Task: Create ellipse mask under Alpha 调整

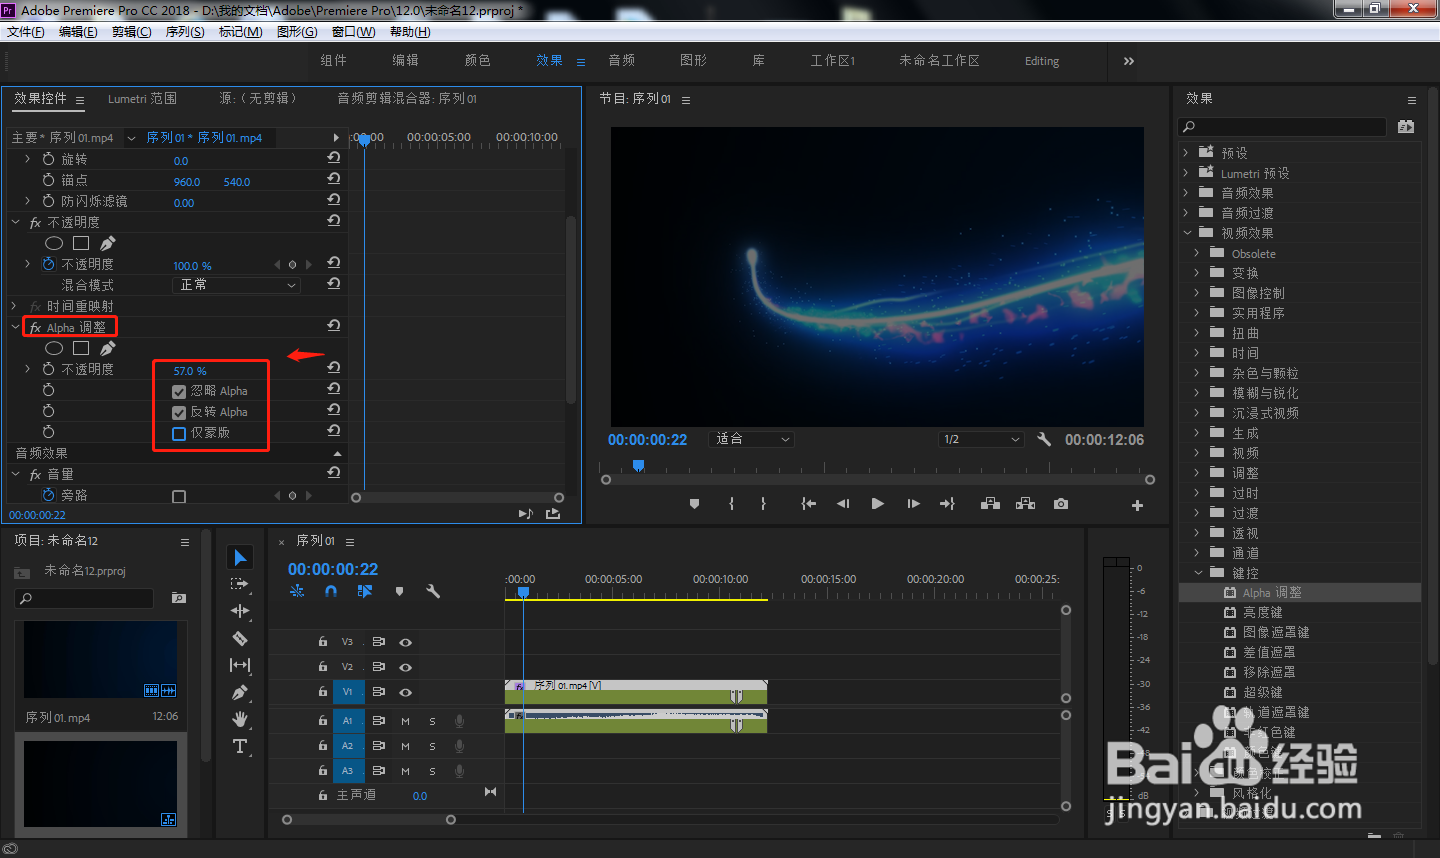Action: [x=54, y=348]
